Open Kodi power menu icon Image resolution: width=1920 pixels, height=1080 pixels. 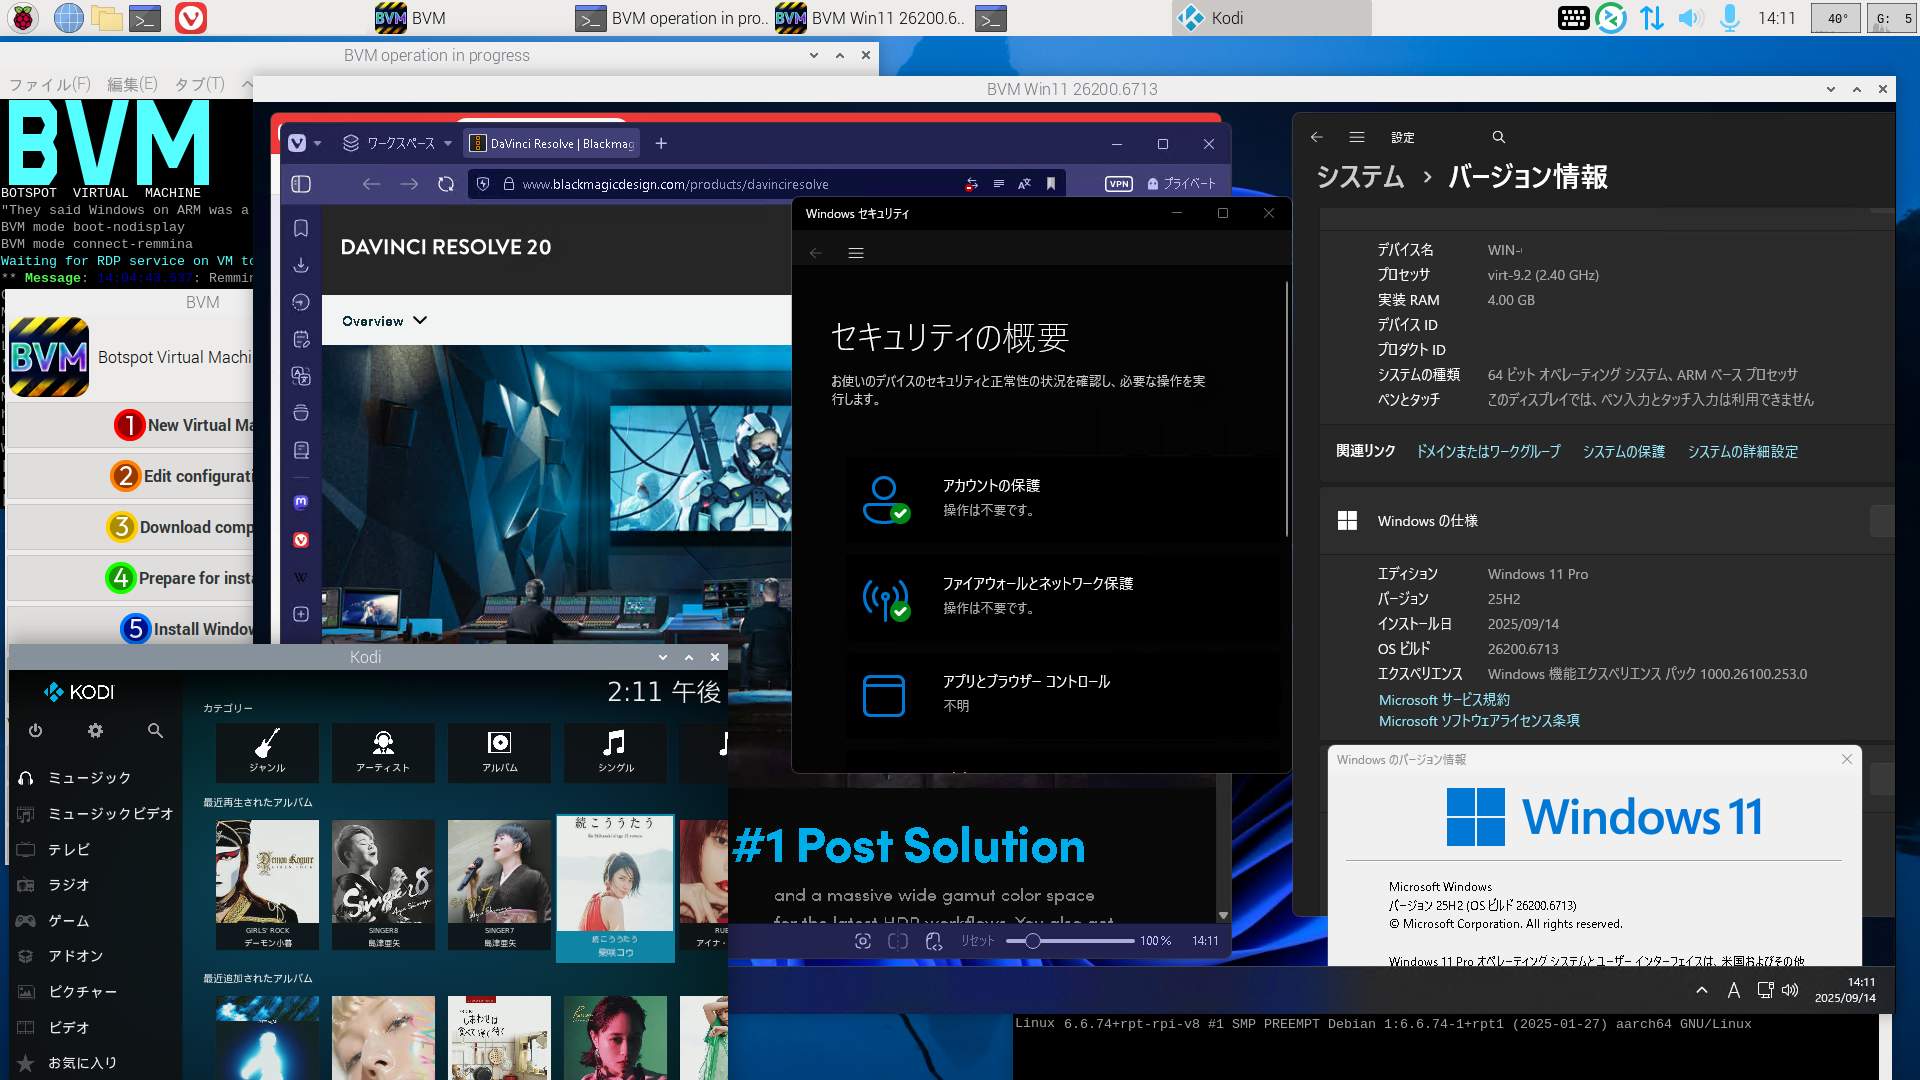click(x=35, y=731)
